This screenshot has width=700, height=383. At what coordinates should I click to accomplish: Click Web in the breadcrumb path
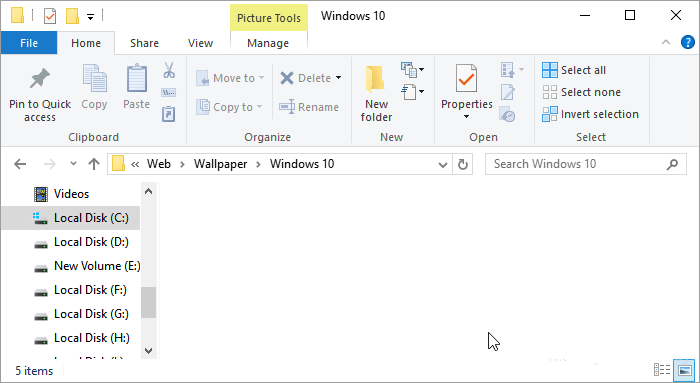click(x=159, y=164)
